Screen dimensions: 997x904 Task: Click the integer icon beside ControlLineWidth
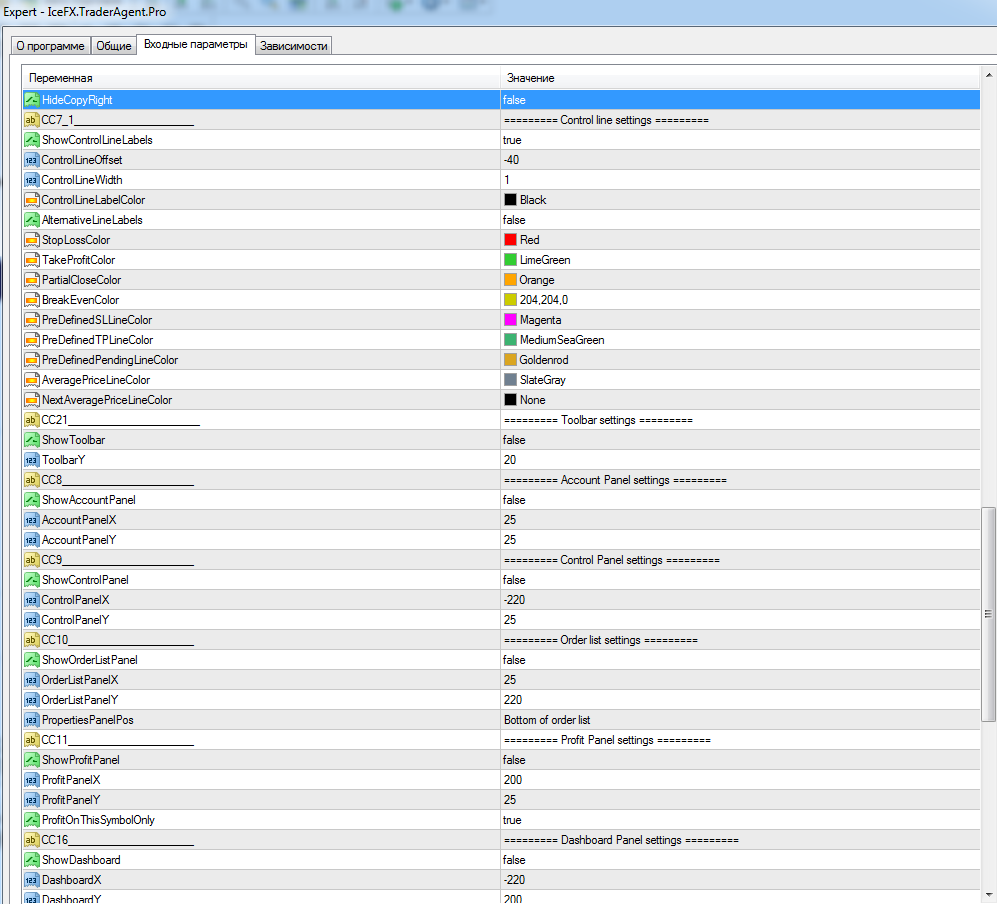[x=31, y=180]
